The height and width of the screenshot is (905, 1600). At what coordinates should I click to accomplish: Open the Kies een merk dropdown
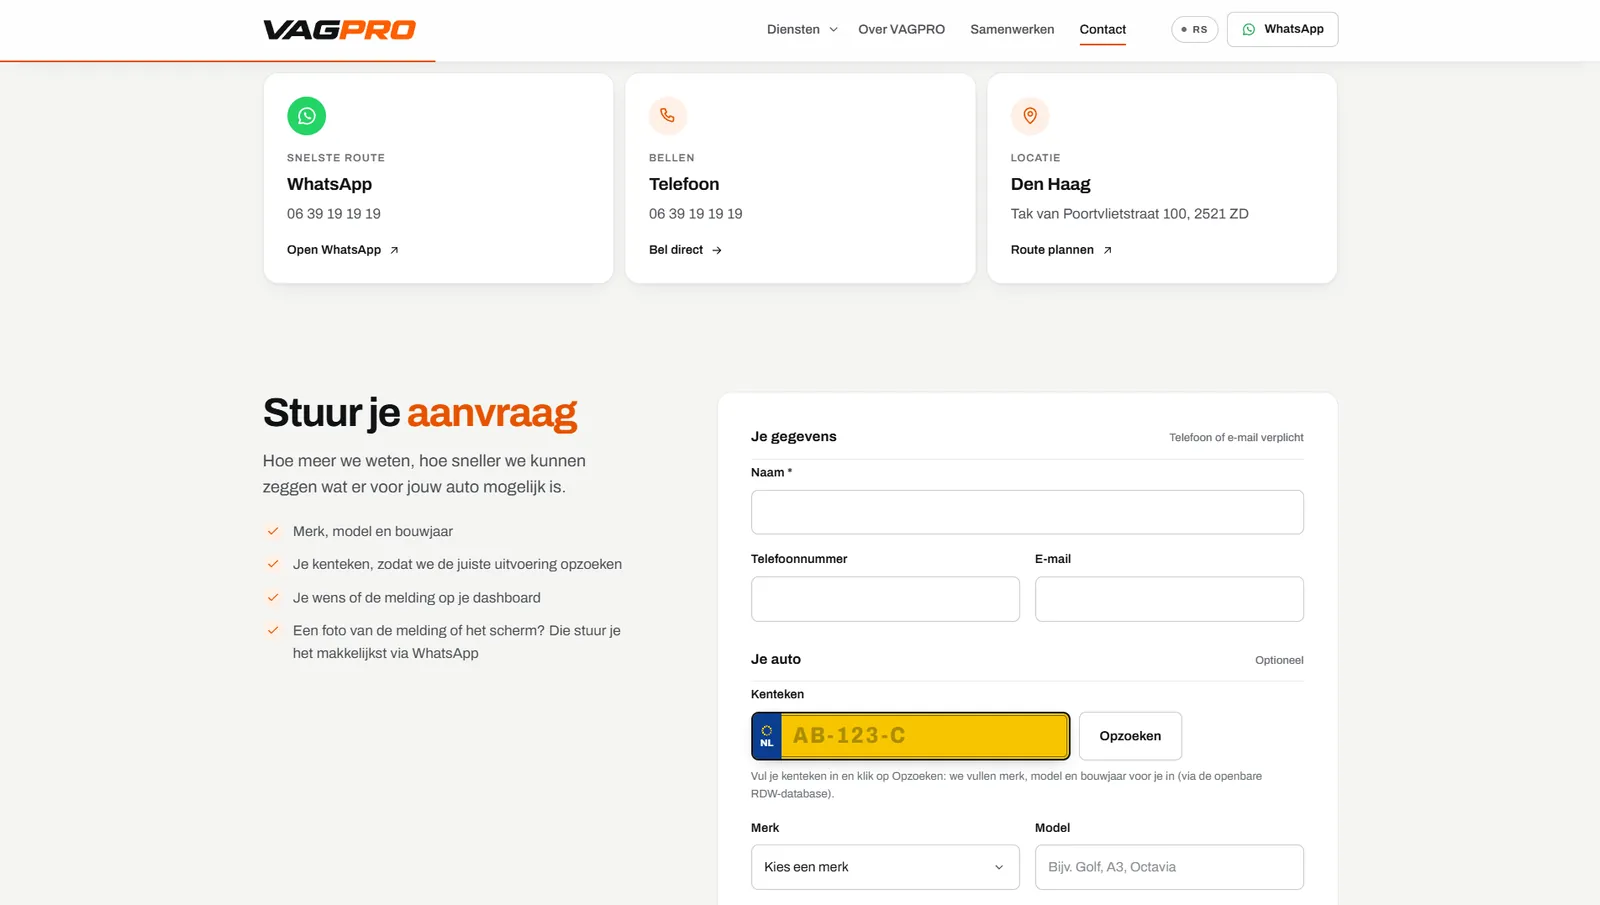pyautogui.click(x=885, y=867)
